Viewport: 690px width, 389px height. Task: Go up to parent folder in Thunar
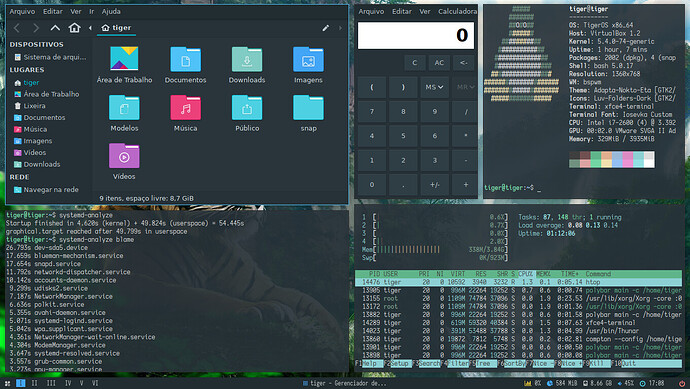click(55, 28)
